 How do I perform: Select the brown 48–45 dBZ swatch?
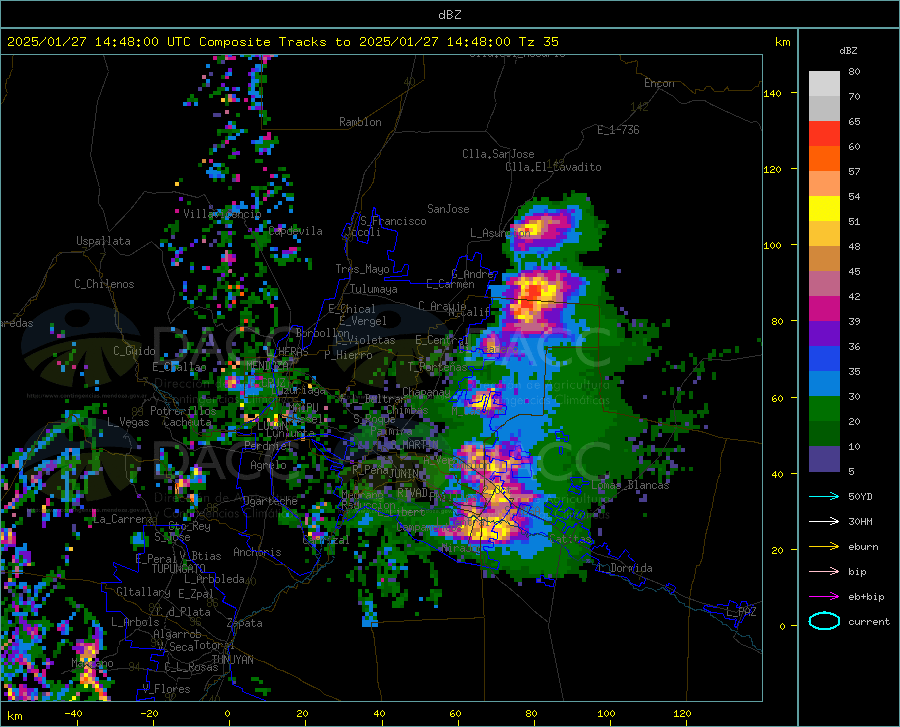(x=824, y=259)
